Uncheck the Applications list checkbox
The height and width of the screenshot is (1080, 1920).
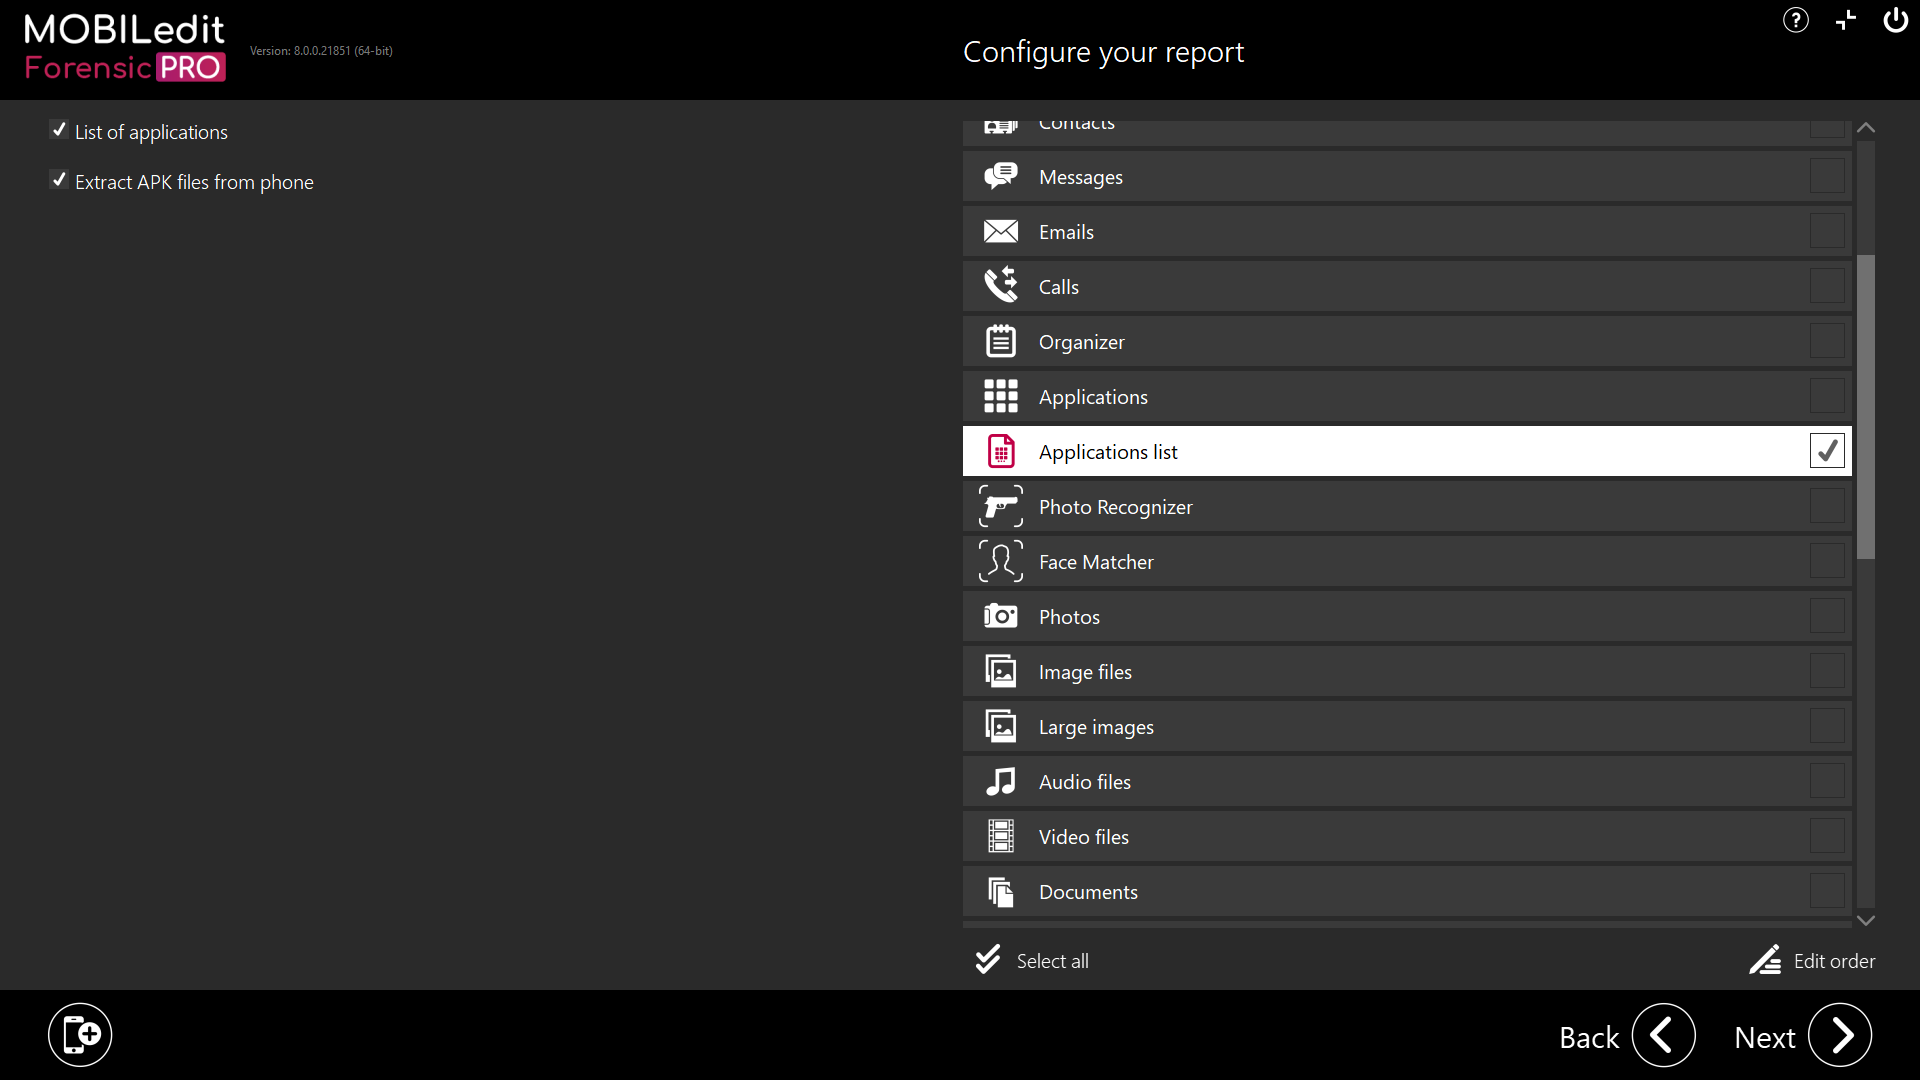click(x=1826, y=451)
